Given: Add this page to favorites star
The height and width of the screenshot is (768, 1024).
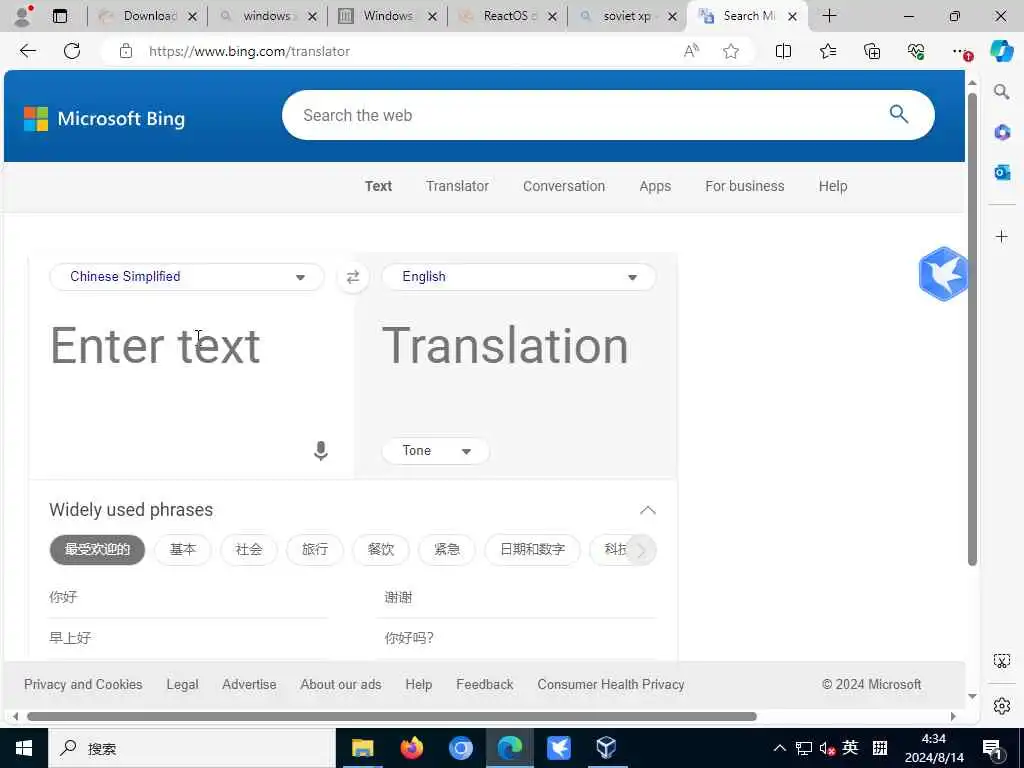Looking at the screenshot, I should tap(731, 51).
